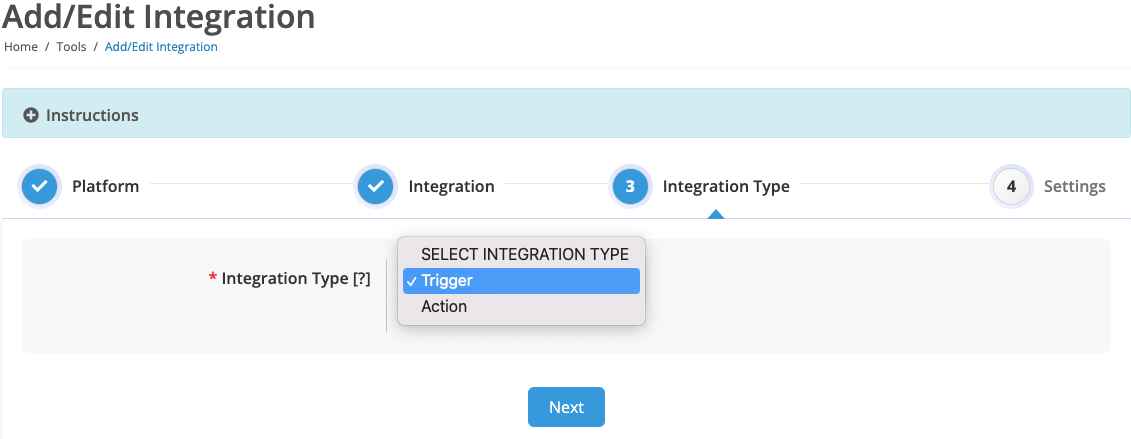Select the SELECT INTEGRATION TYPE placeholder option

tap(522, 254)
